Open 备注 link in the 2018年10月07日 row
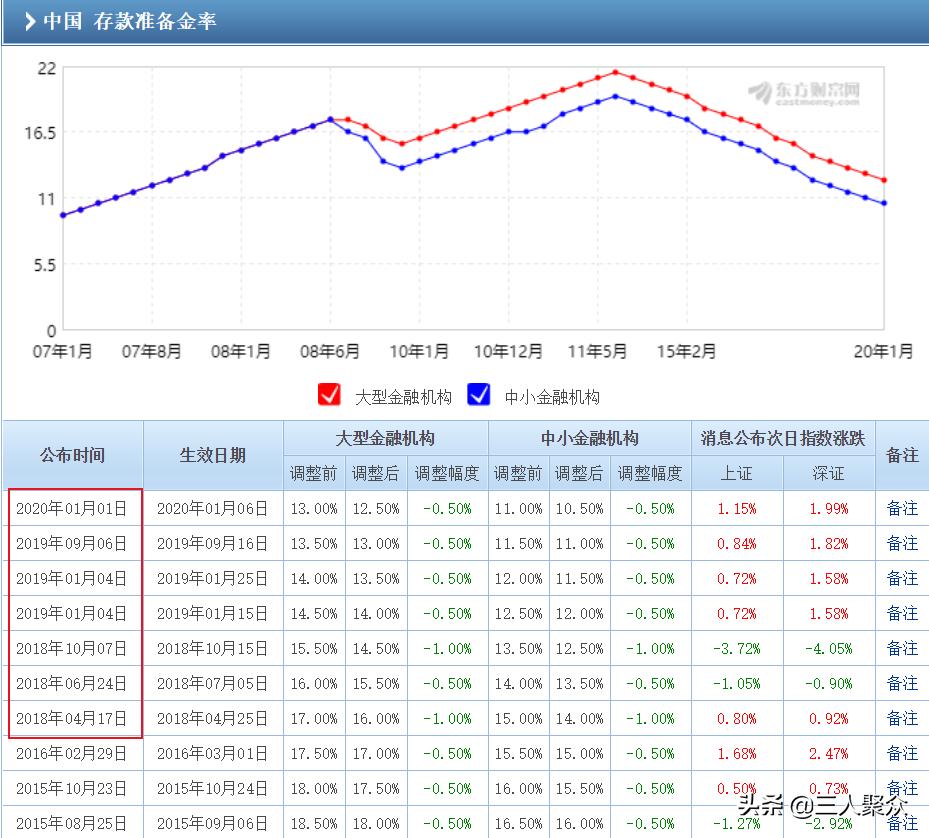 904,648
